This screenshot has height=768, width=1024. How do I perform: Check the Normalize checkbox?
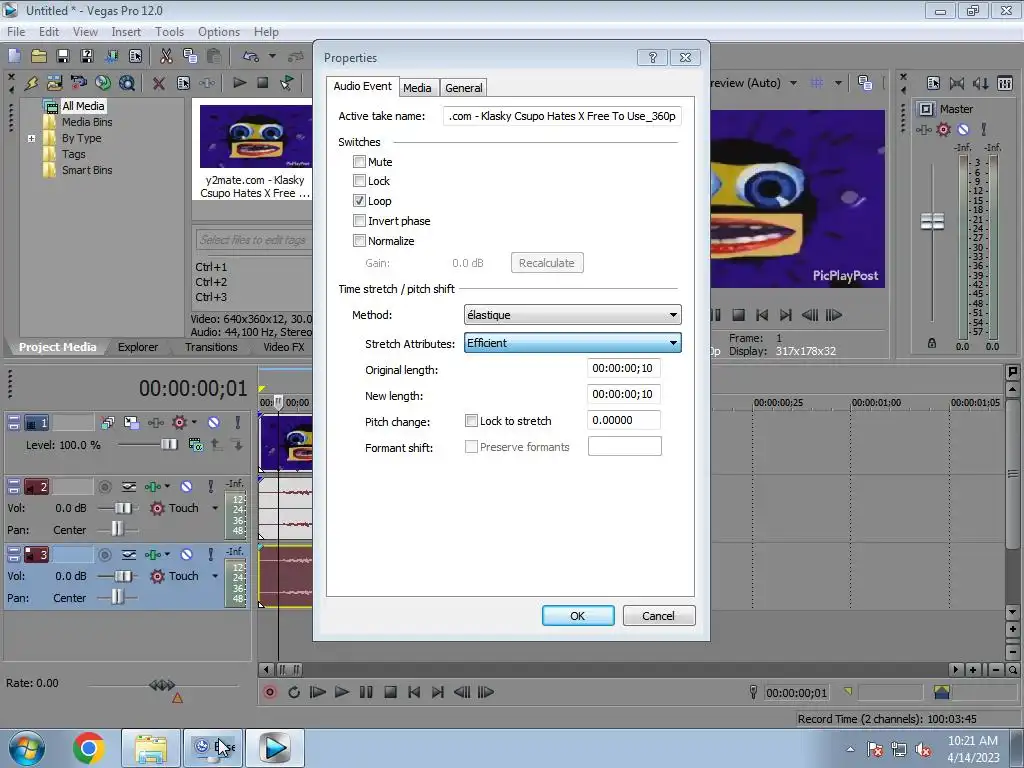359,241
